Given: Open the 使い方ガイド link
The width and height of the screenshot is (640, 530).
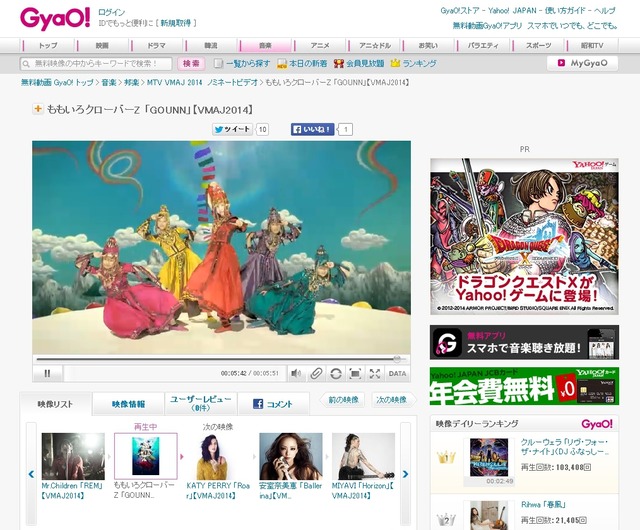Looking at the screenshot, I should coord(564,11).
